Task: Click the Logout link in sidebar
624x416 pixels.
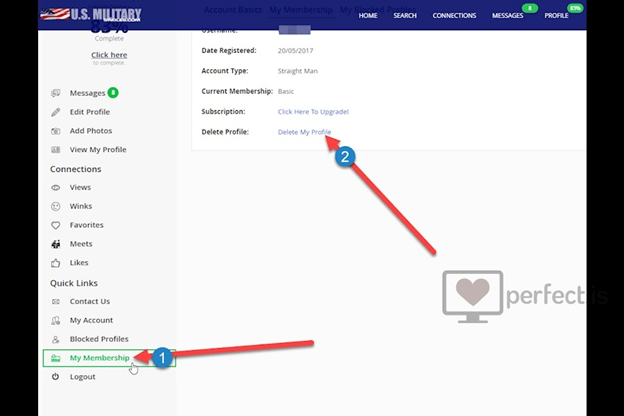Action: pyautogui.click(x=82, y=377)
